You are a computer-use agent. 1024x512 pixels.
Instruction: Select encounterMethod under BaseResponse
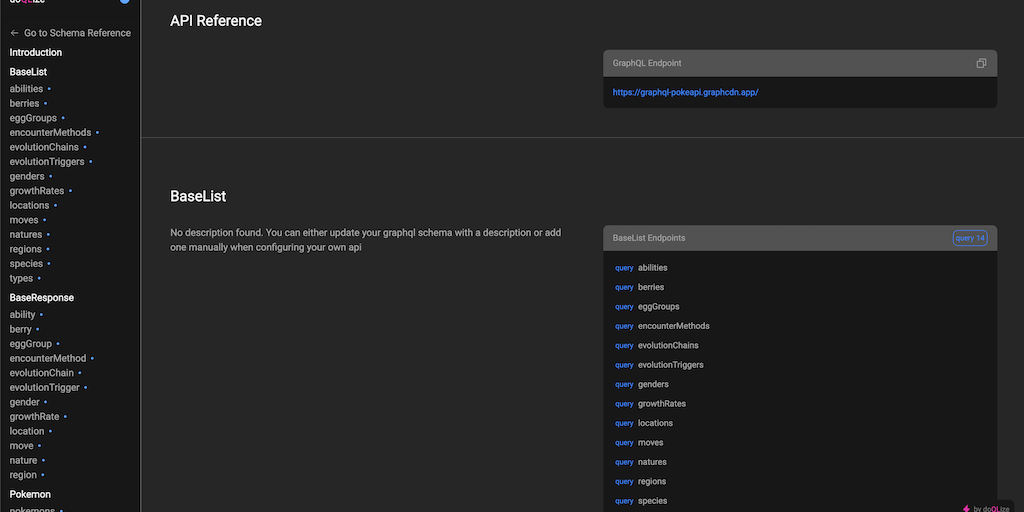coord(48,358)
